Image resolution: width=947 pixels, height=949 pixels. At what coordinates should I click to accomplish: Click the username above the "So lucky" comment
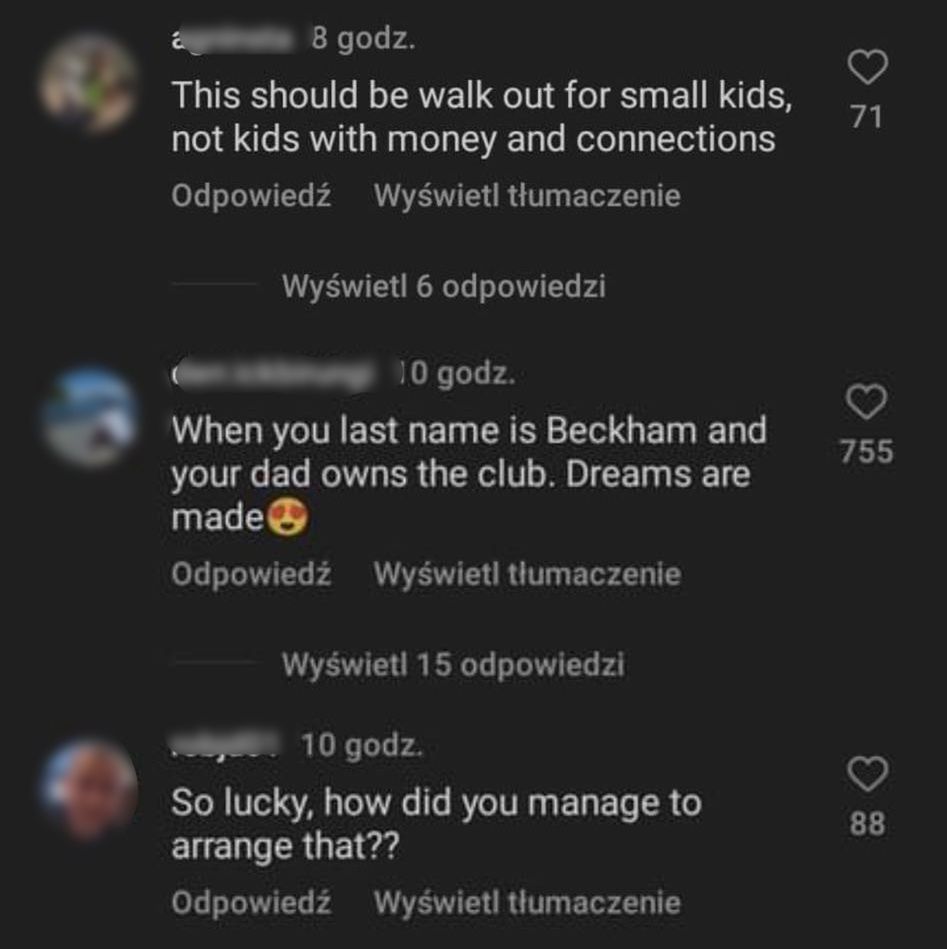[231, 745]
